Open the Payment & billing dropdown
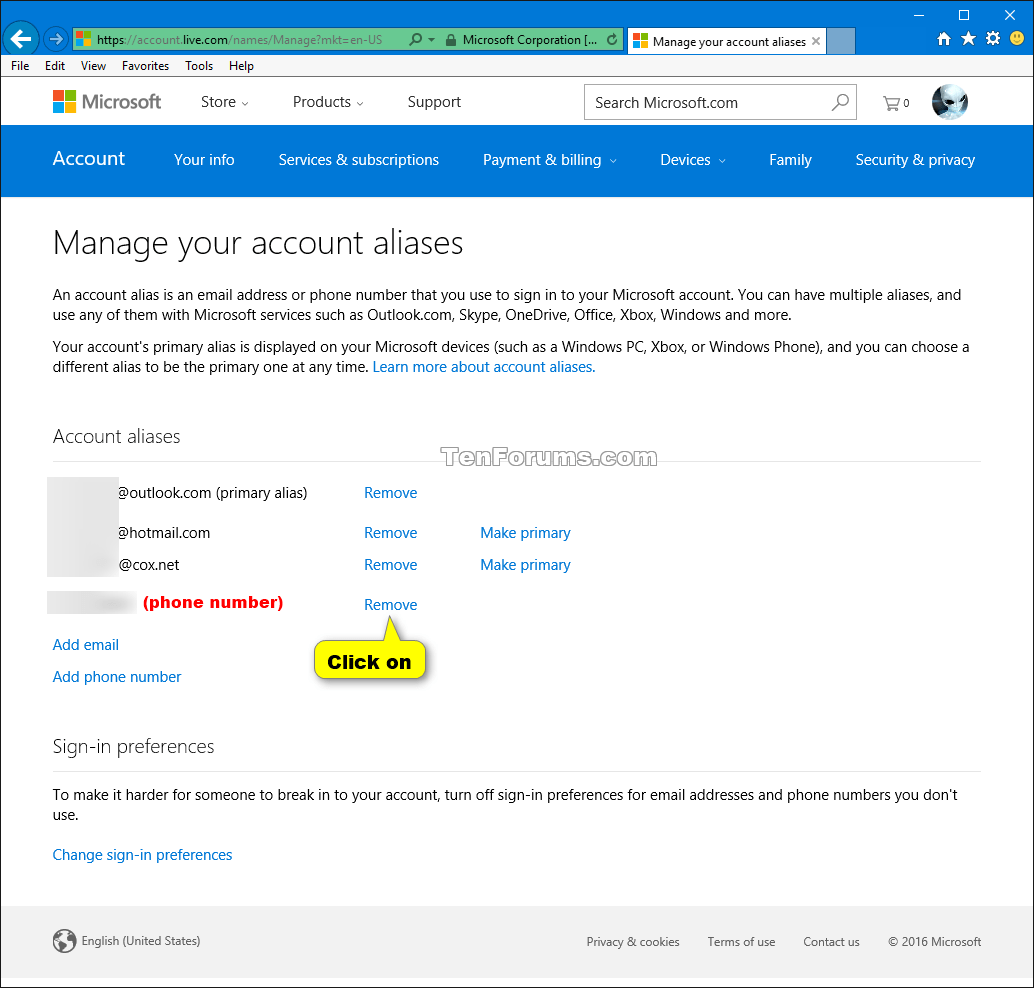The height and width of the screenshot is (988, 1034). 549,160
